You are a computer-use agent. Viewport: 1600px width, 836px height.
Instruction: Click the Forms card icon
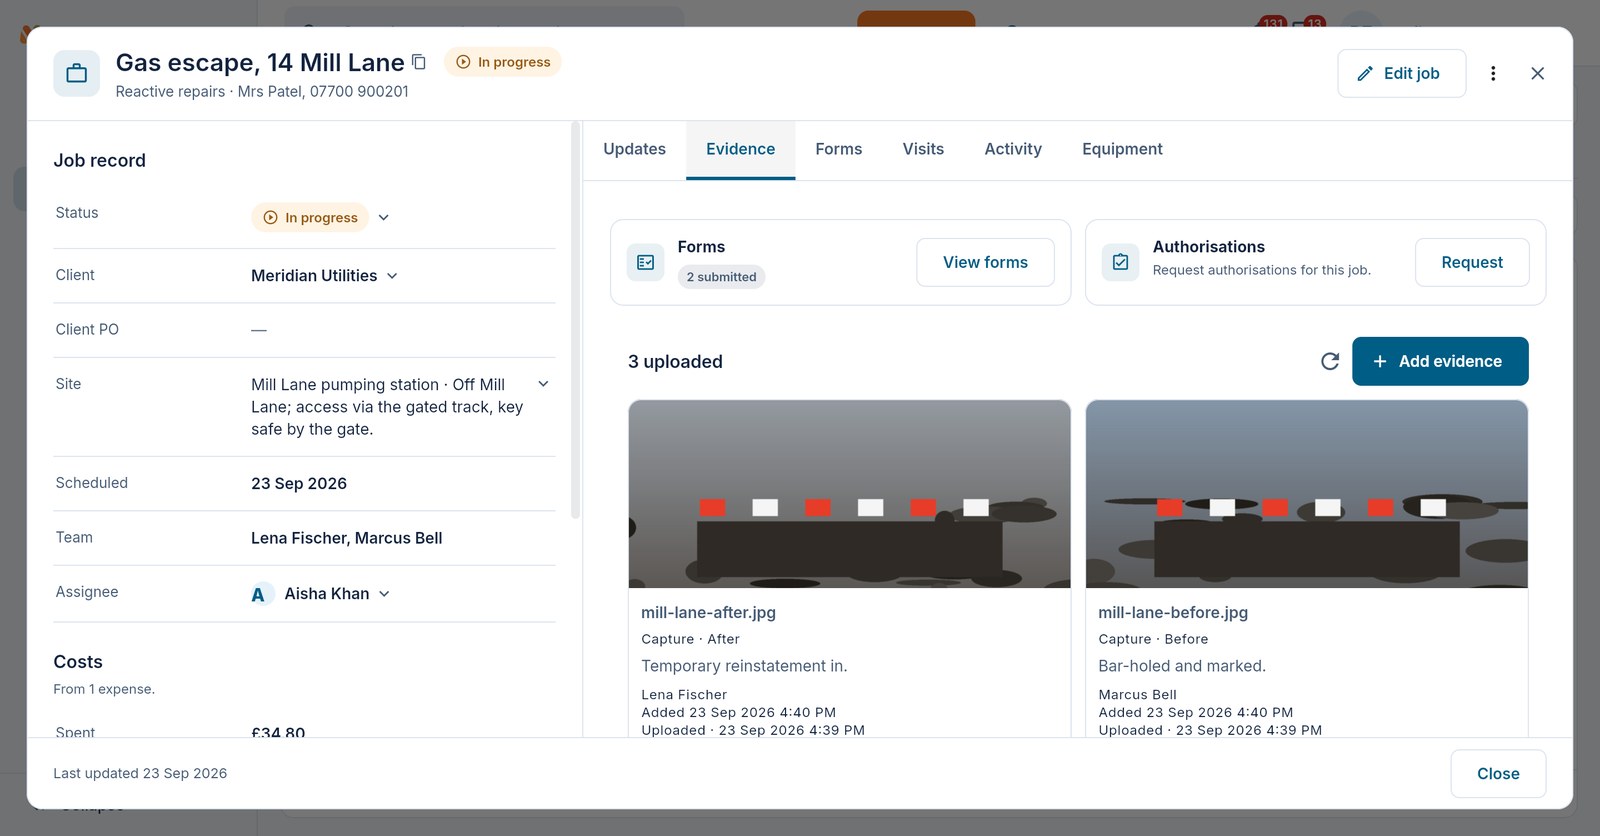(x=646, y=262)
